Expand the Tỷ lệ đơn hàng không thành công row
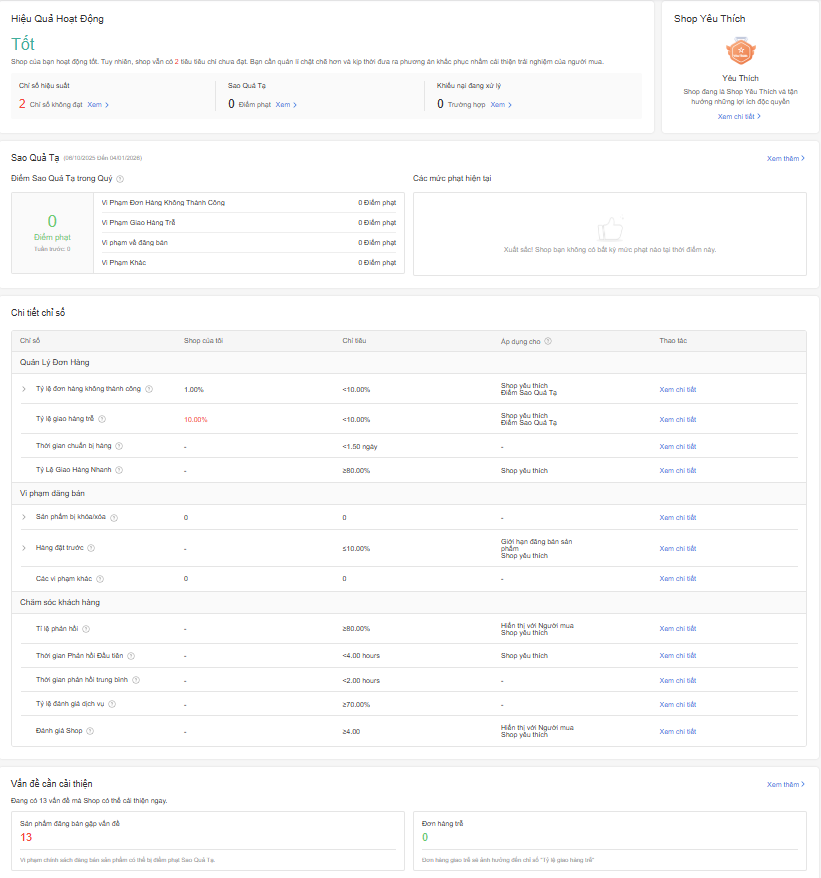The image size is (821, 878). pyautogui.click(x=24, y=389)
